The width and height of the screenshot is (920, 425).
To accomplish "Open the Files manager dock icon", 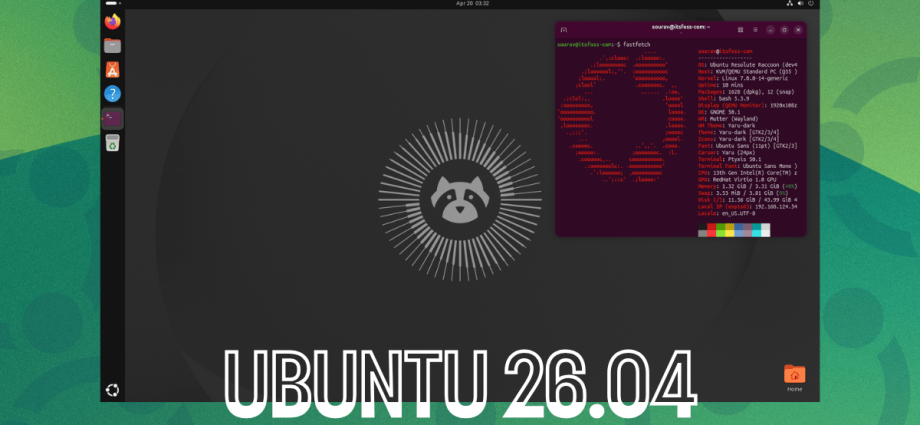I will point(113,45).
